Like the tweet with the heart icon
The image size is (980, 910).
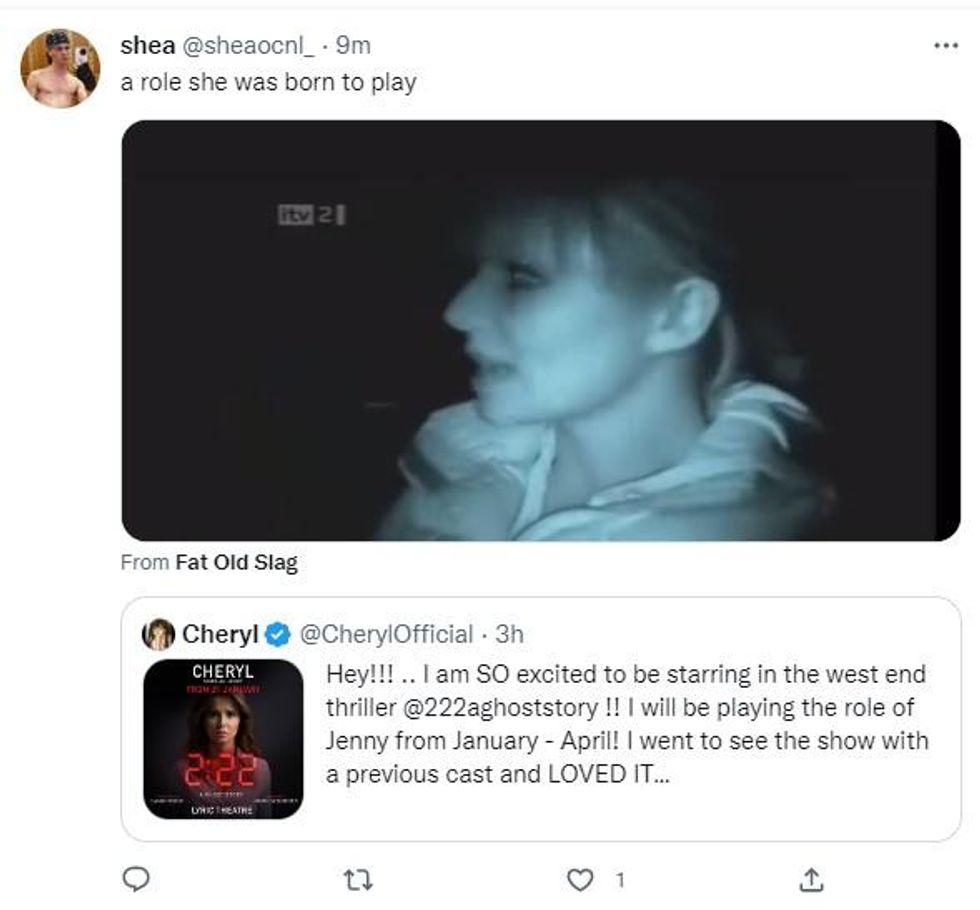(580, 879)
